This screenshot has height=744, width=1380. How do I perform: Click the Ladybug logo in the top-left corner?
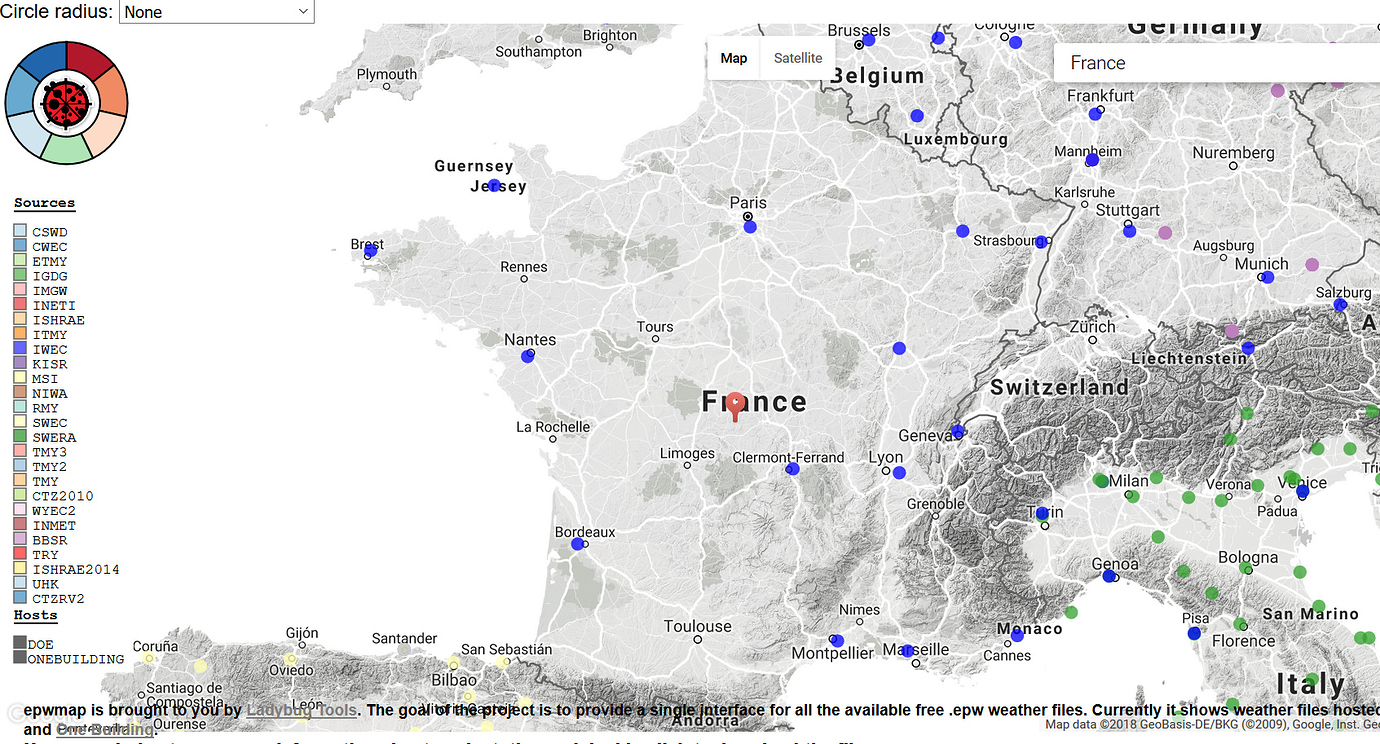click(66, 101)
